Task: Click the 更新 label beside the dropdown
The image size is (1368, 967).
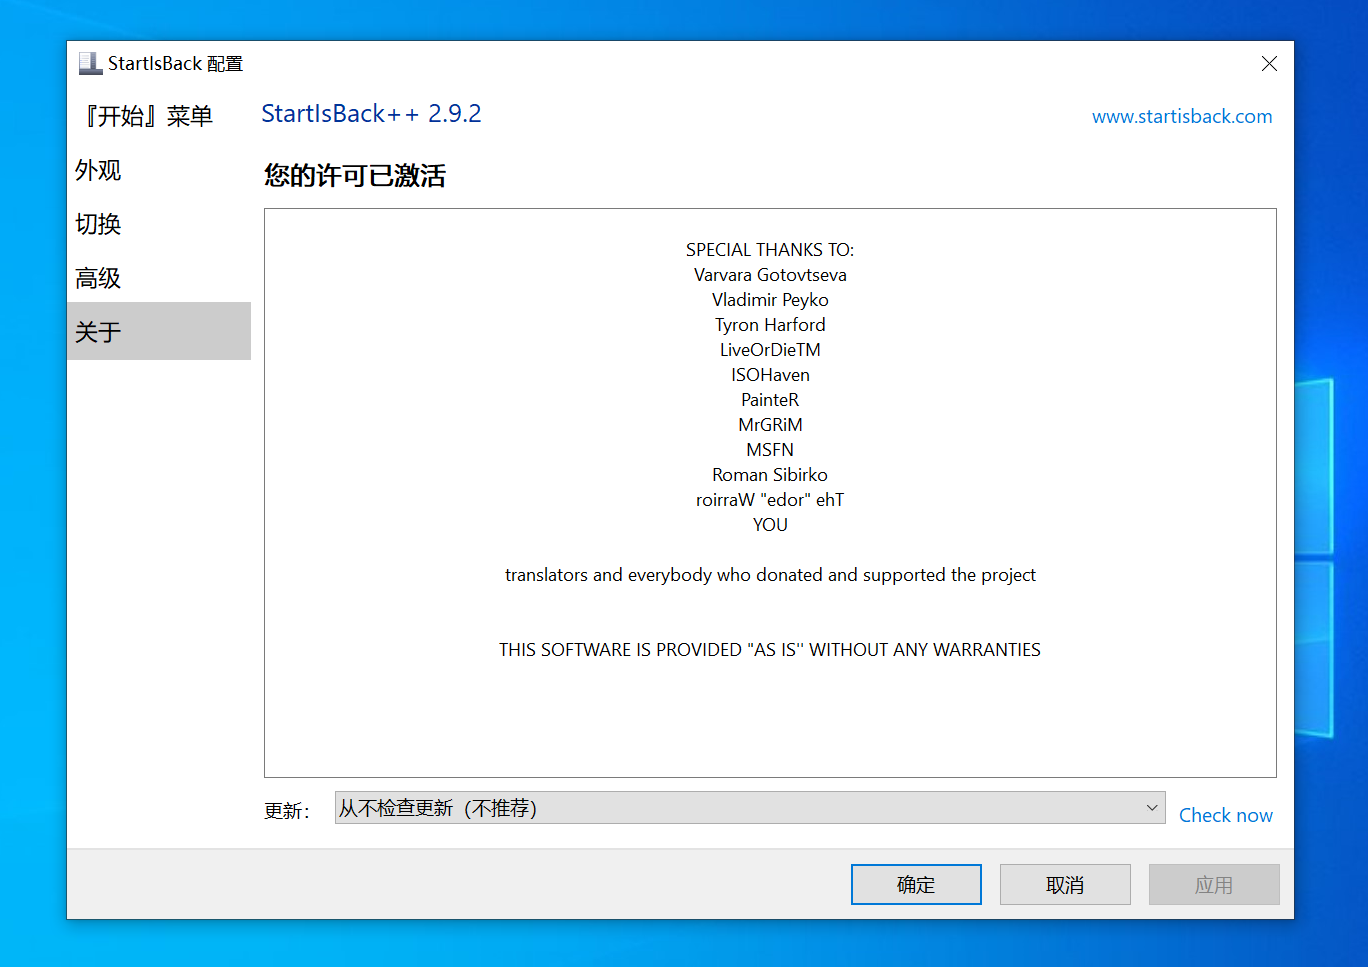Action: point(287,811)
